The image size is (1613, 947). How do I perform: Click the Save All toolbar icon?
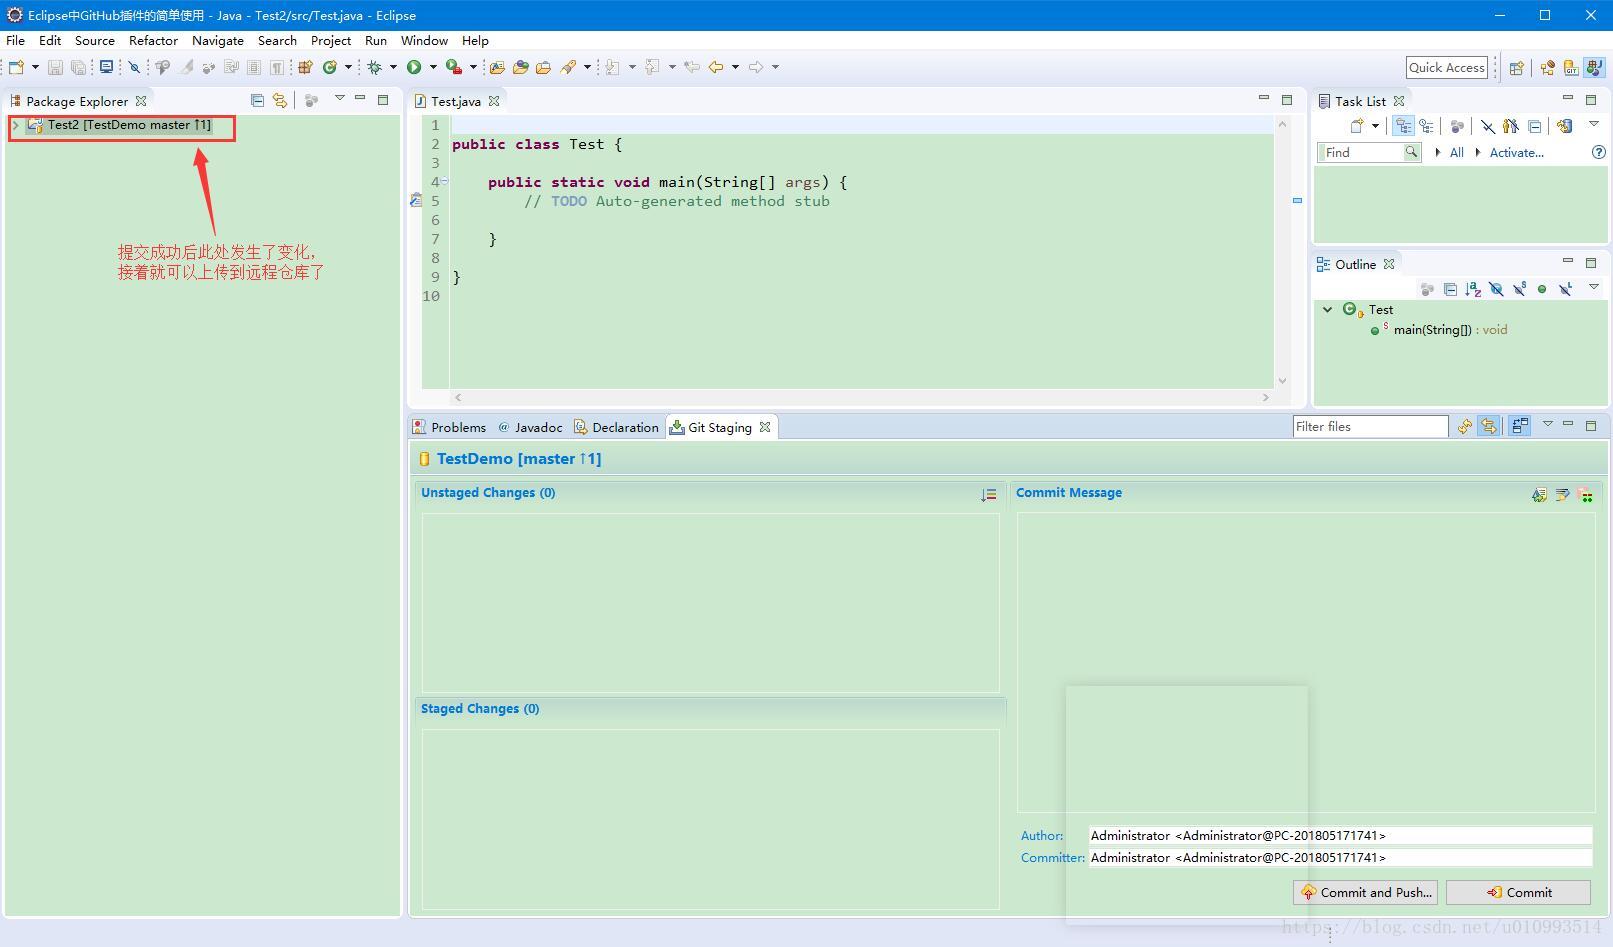tap(78, 67)
